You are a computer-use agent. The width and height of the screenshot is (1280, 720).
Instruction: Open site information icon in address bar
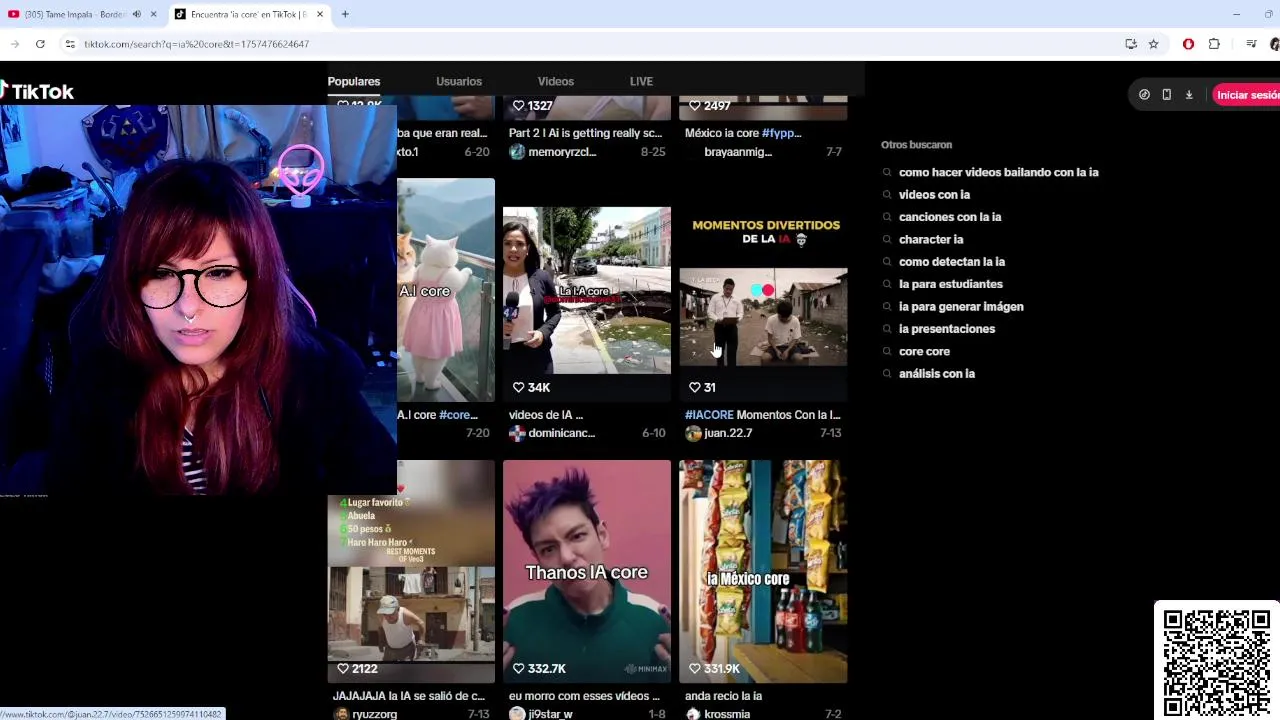[70, 44]
